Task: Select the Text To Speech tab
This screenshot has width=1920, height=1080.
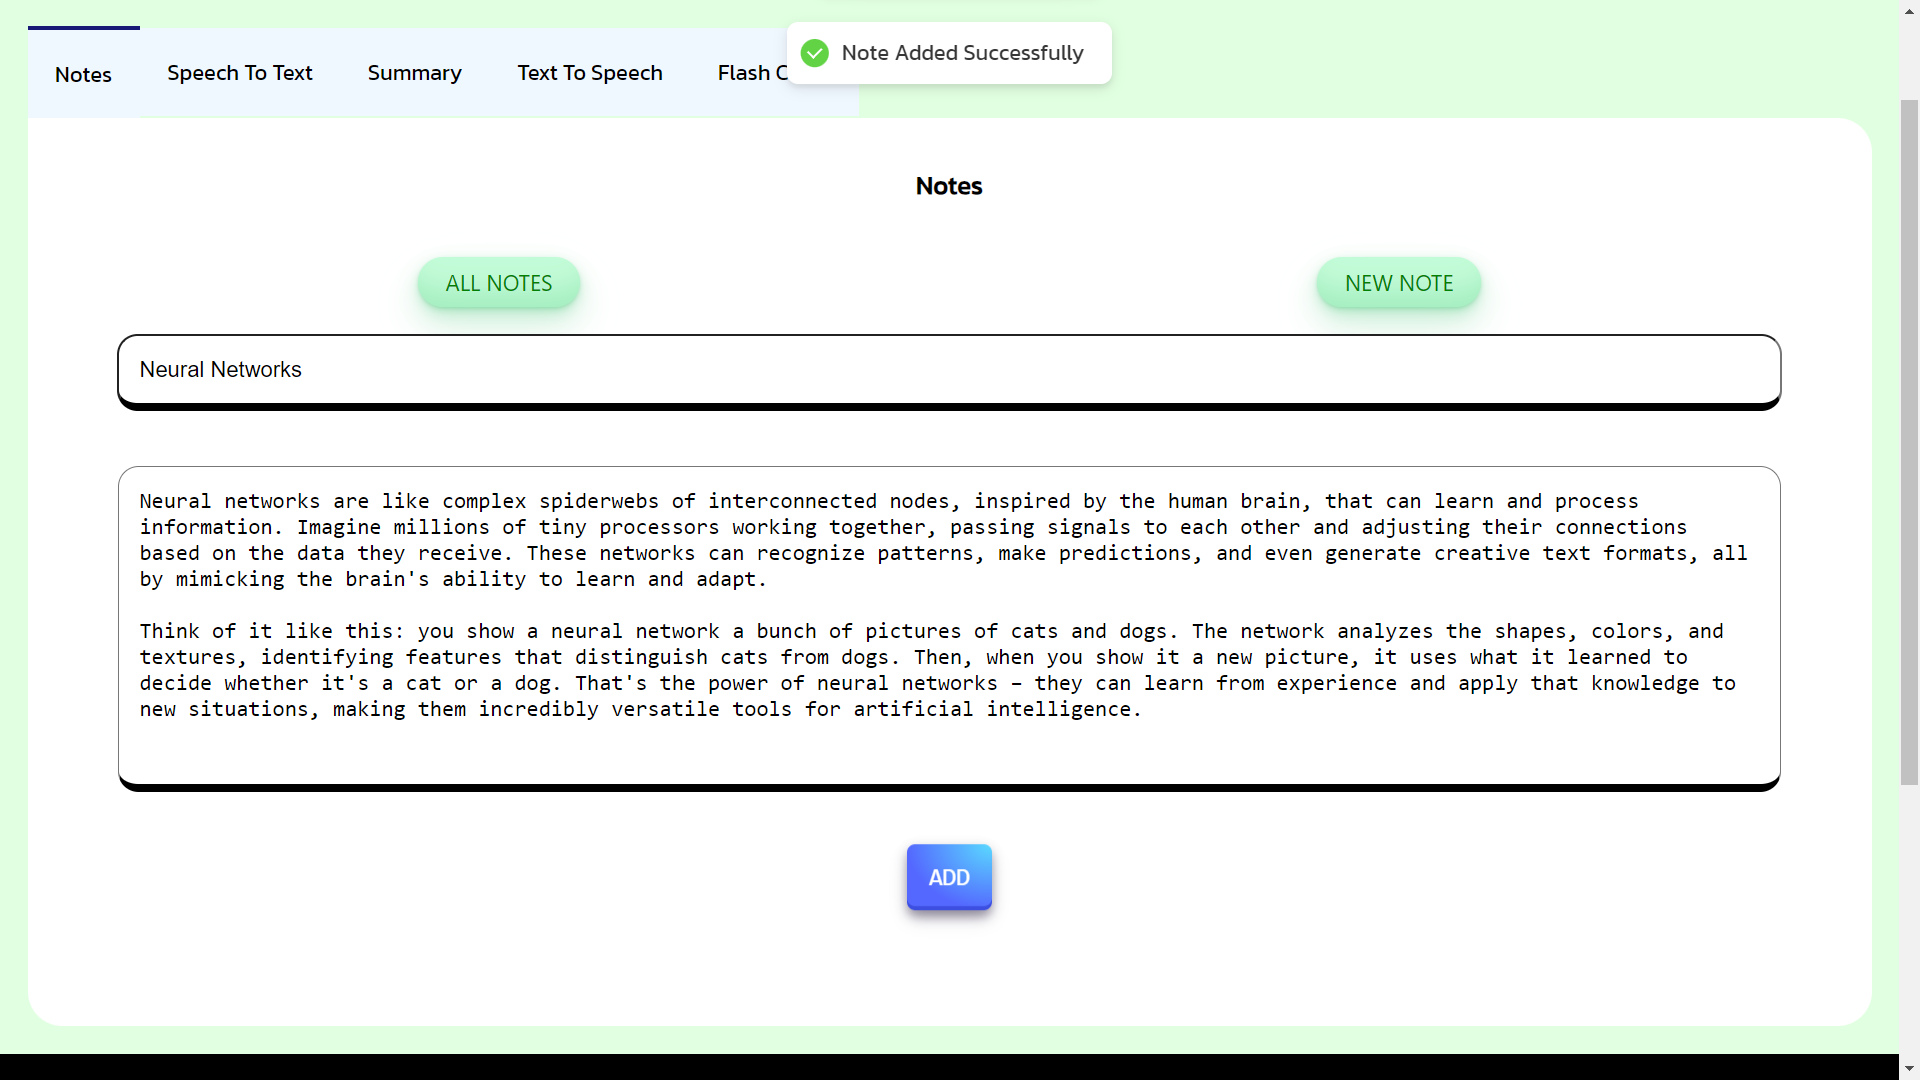Action: pos(589,74)
